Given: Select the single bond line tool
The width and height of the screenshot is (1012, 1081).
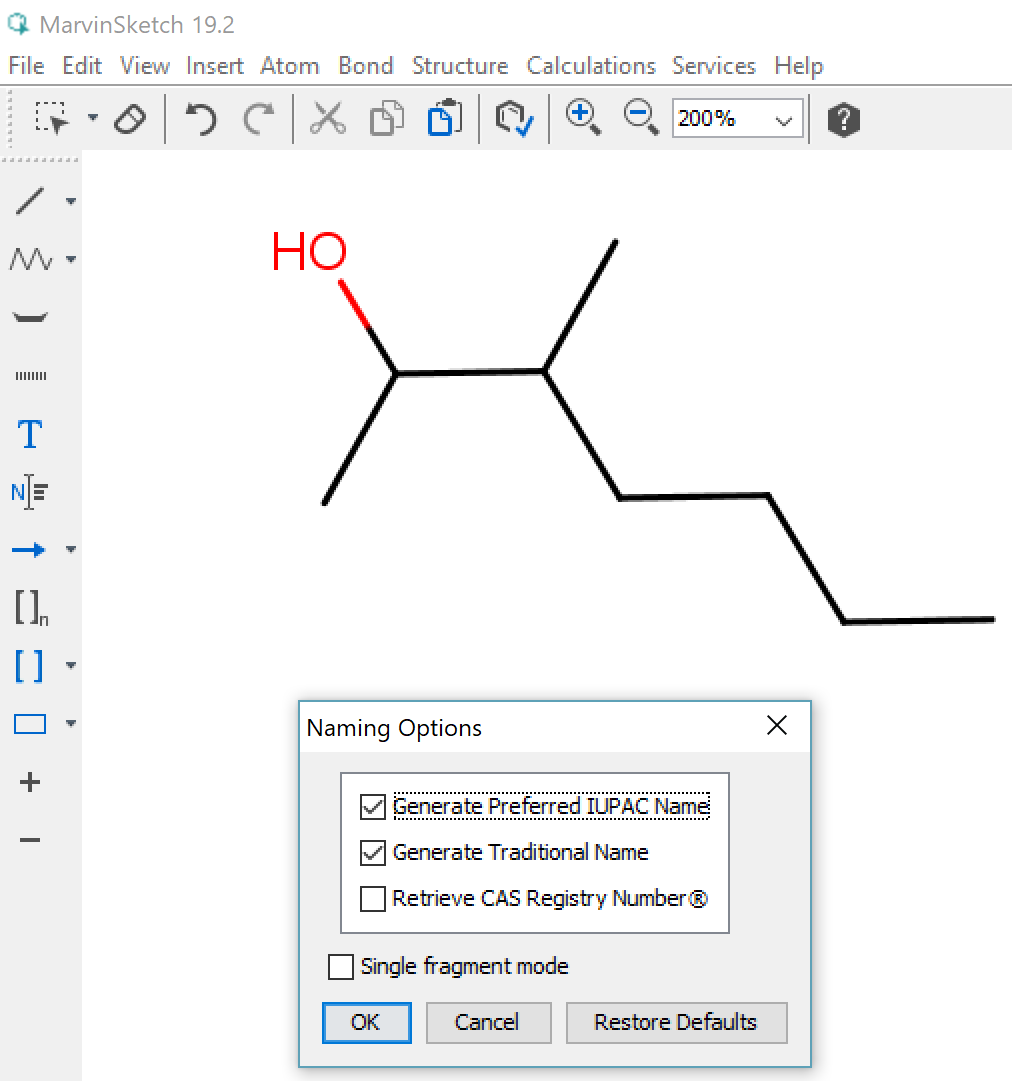Looking at the screenshot, I should 30,201.
